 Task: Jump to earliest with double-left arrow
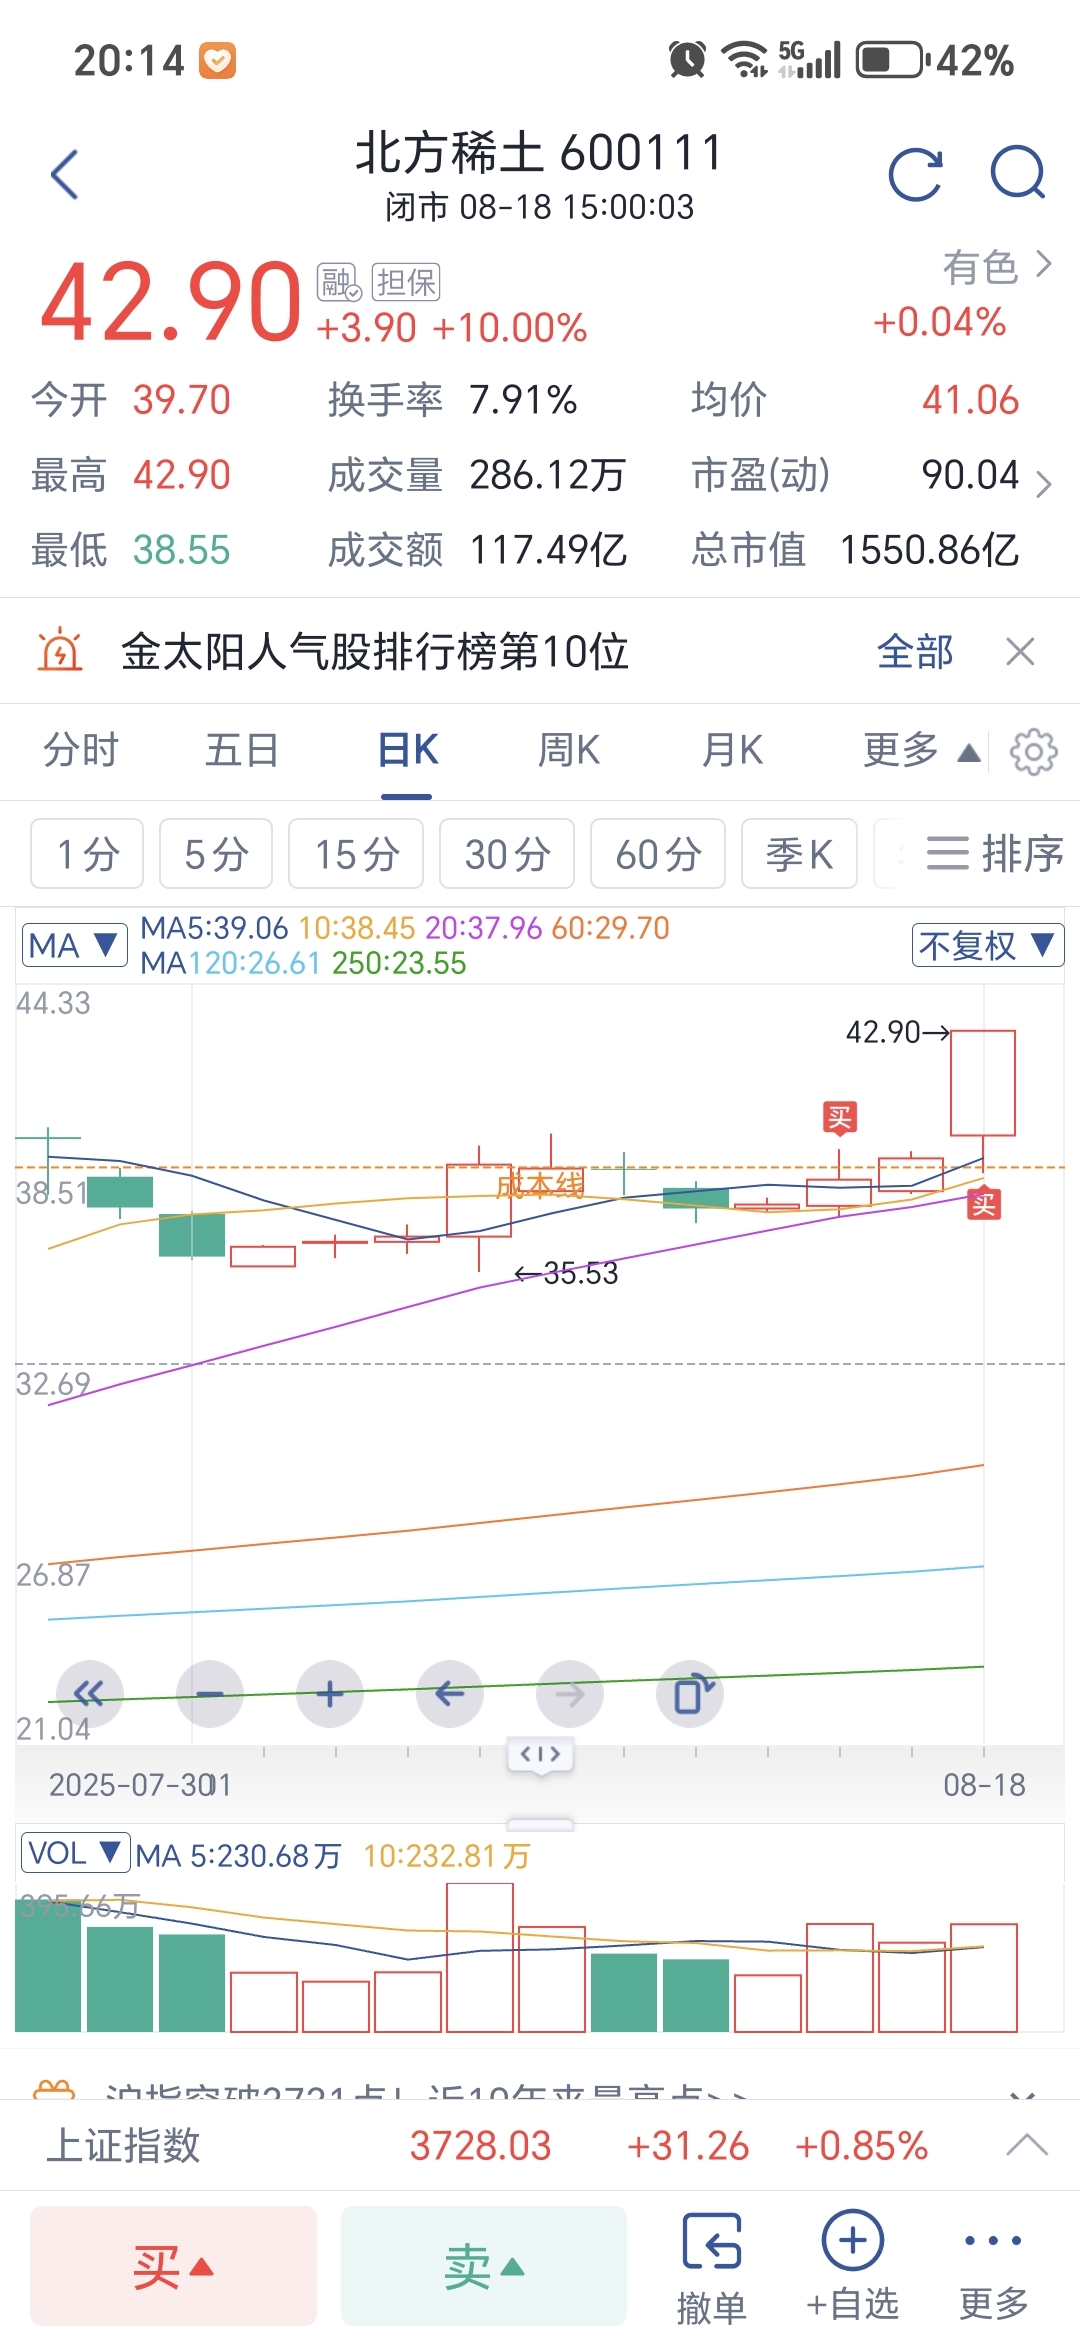pos(90,1694)
